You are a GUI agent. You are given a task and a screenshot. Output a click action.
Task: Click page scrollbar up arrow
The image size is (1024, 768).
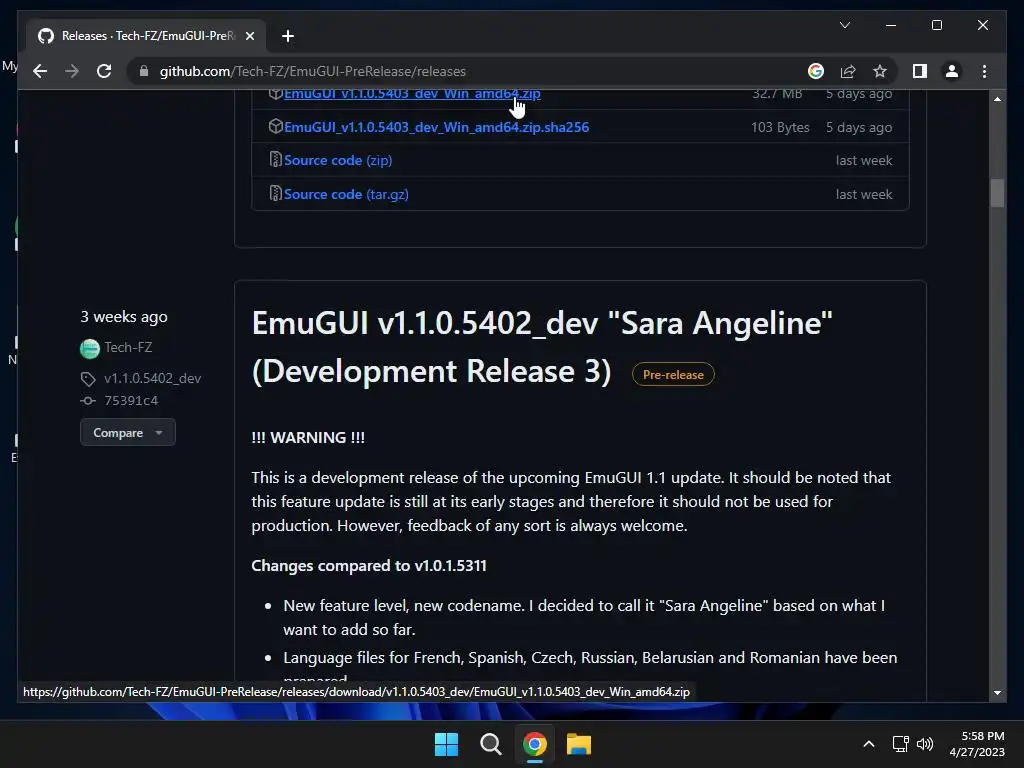tap(997, 99)
